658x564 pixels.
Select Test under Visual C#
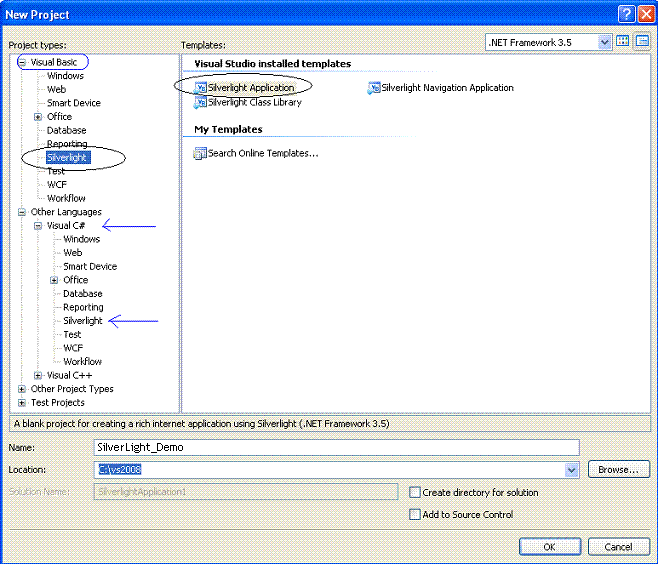73,335
